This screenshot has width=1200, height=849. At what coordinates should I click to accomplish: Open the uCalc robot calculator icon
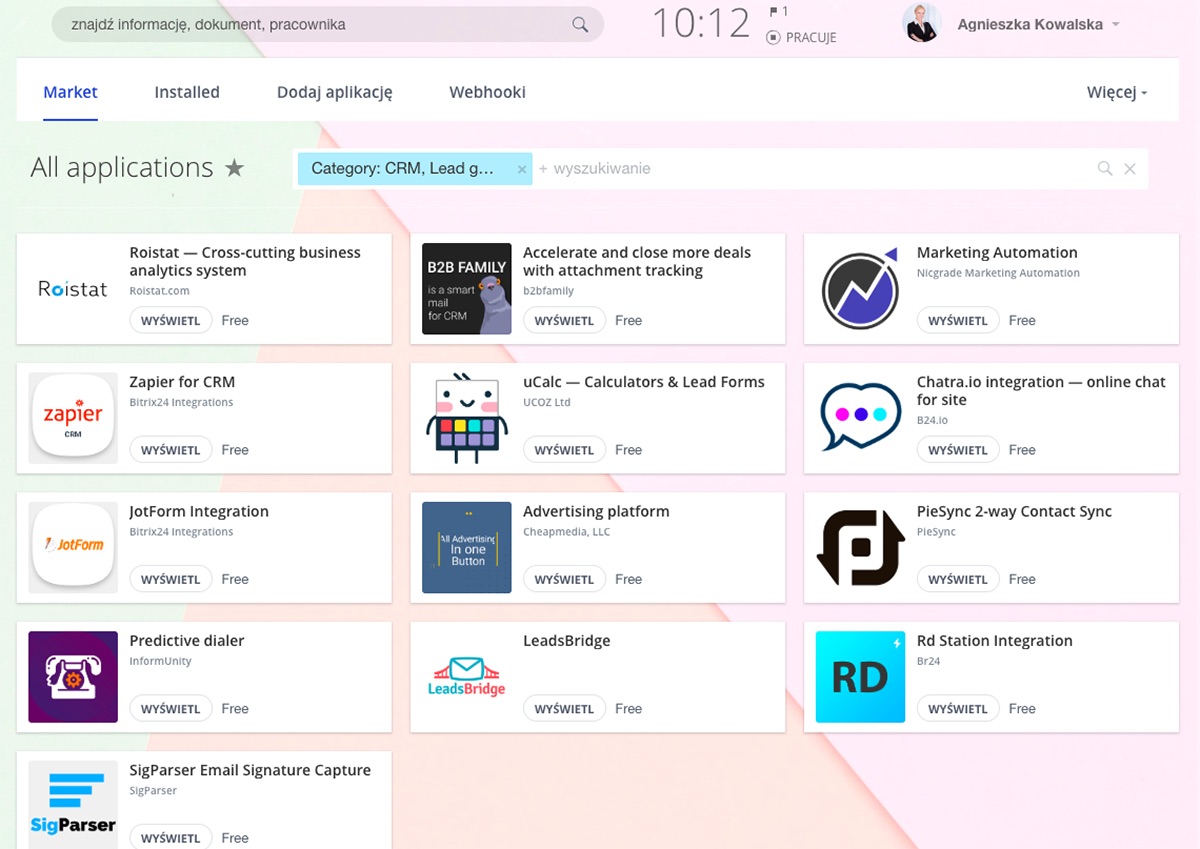(466, 418)
